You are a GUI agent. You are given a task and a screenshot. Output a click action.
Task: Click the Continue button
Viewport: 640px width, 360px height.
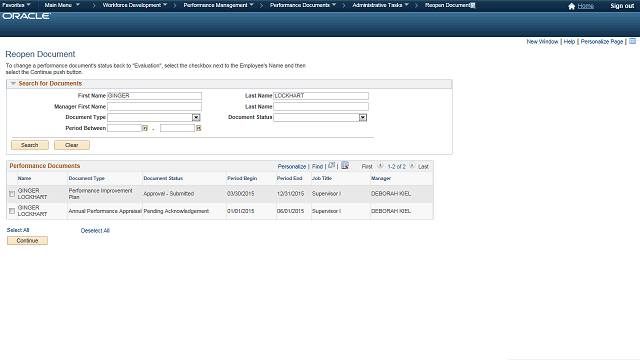[x=27, y=241]
